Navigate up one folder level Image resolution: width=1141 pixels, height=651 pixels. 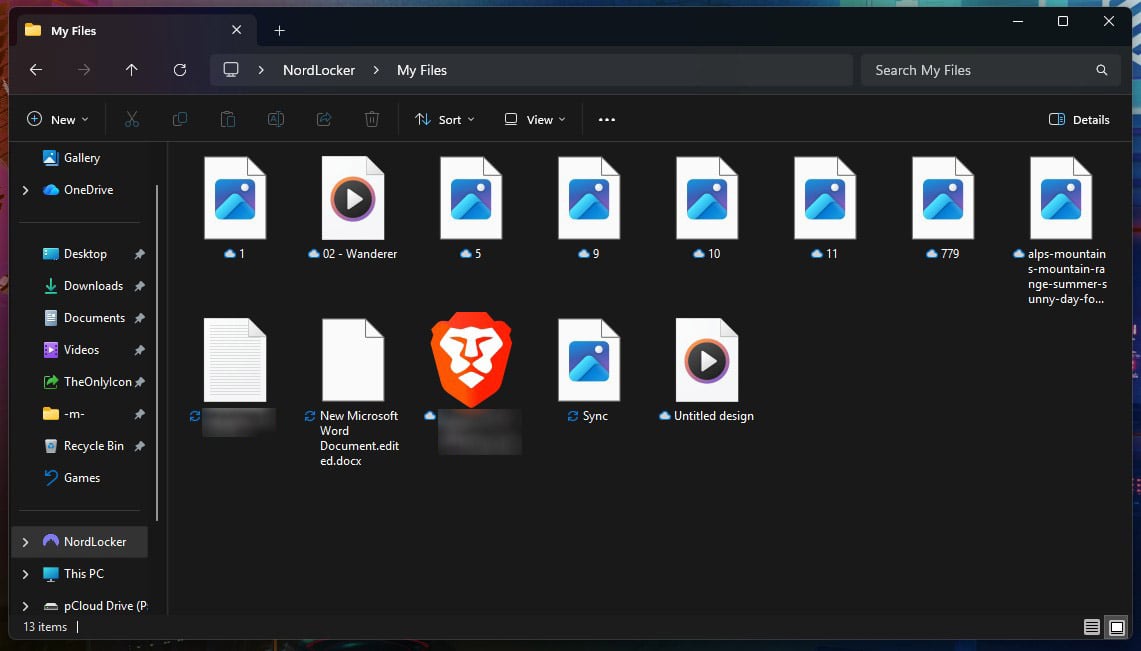coord(131,70)
